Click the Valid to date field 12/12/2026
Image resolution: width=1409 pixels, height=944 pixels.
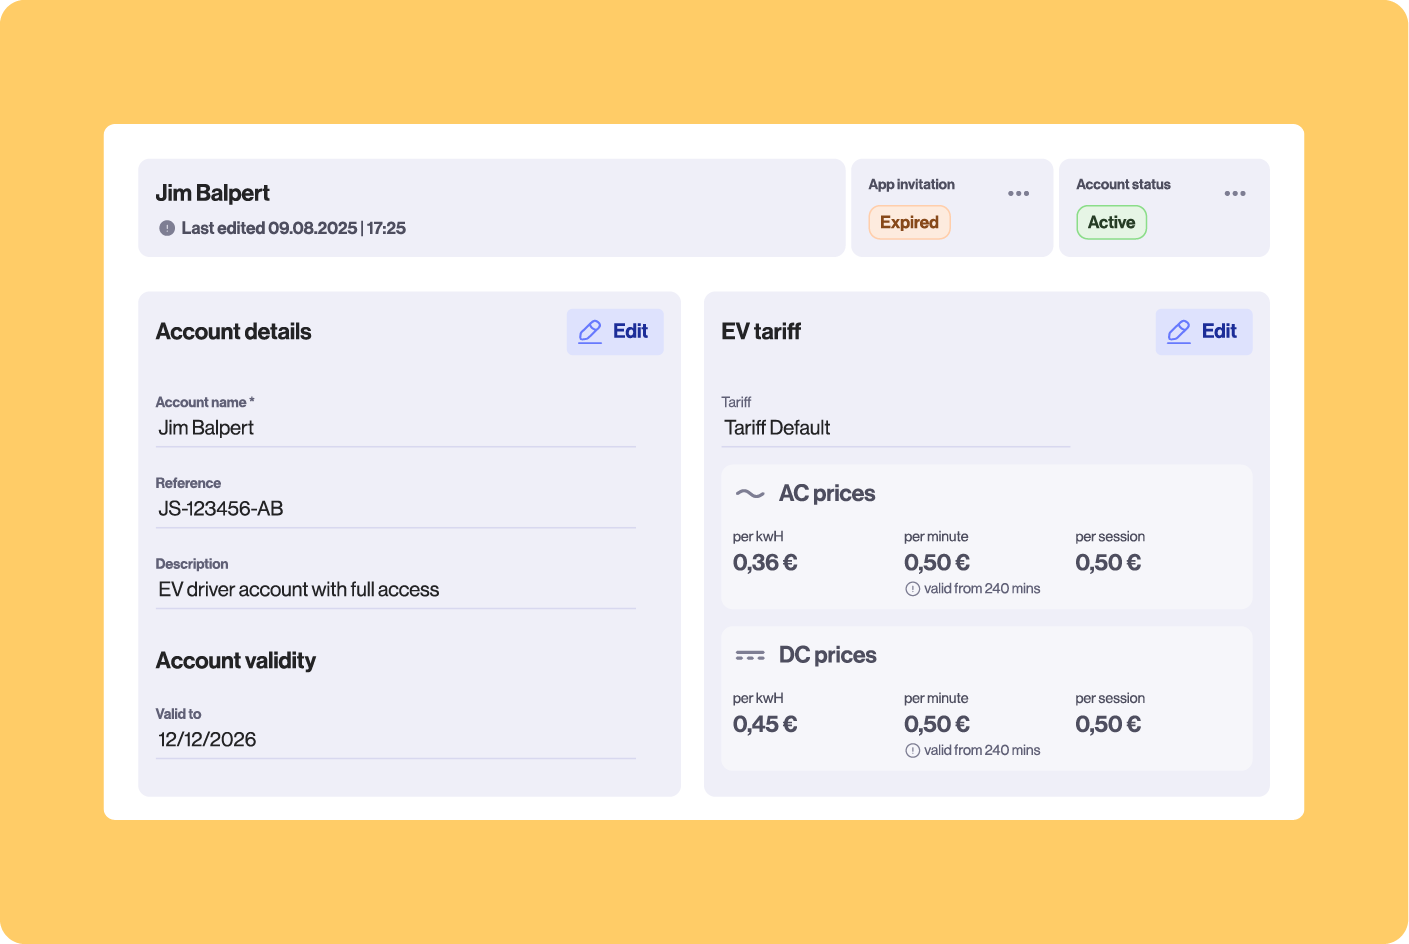coord(395,739)
